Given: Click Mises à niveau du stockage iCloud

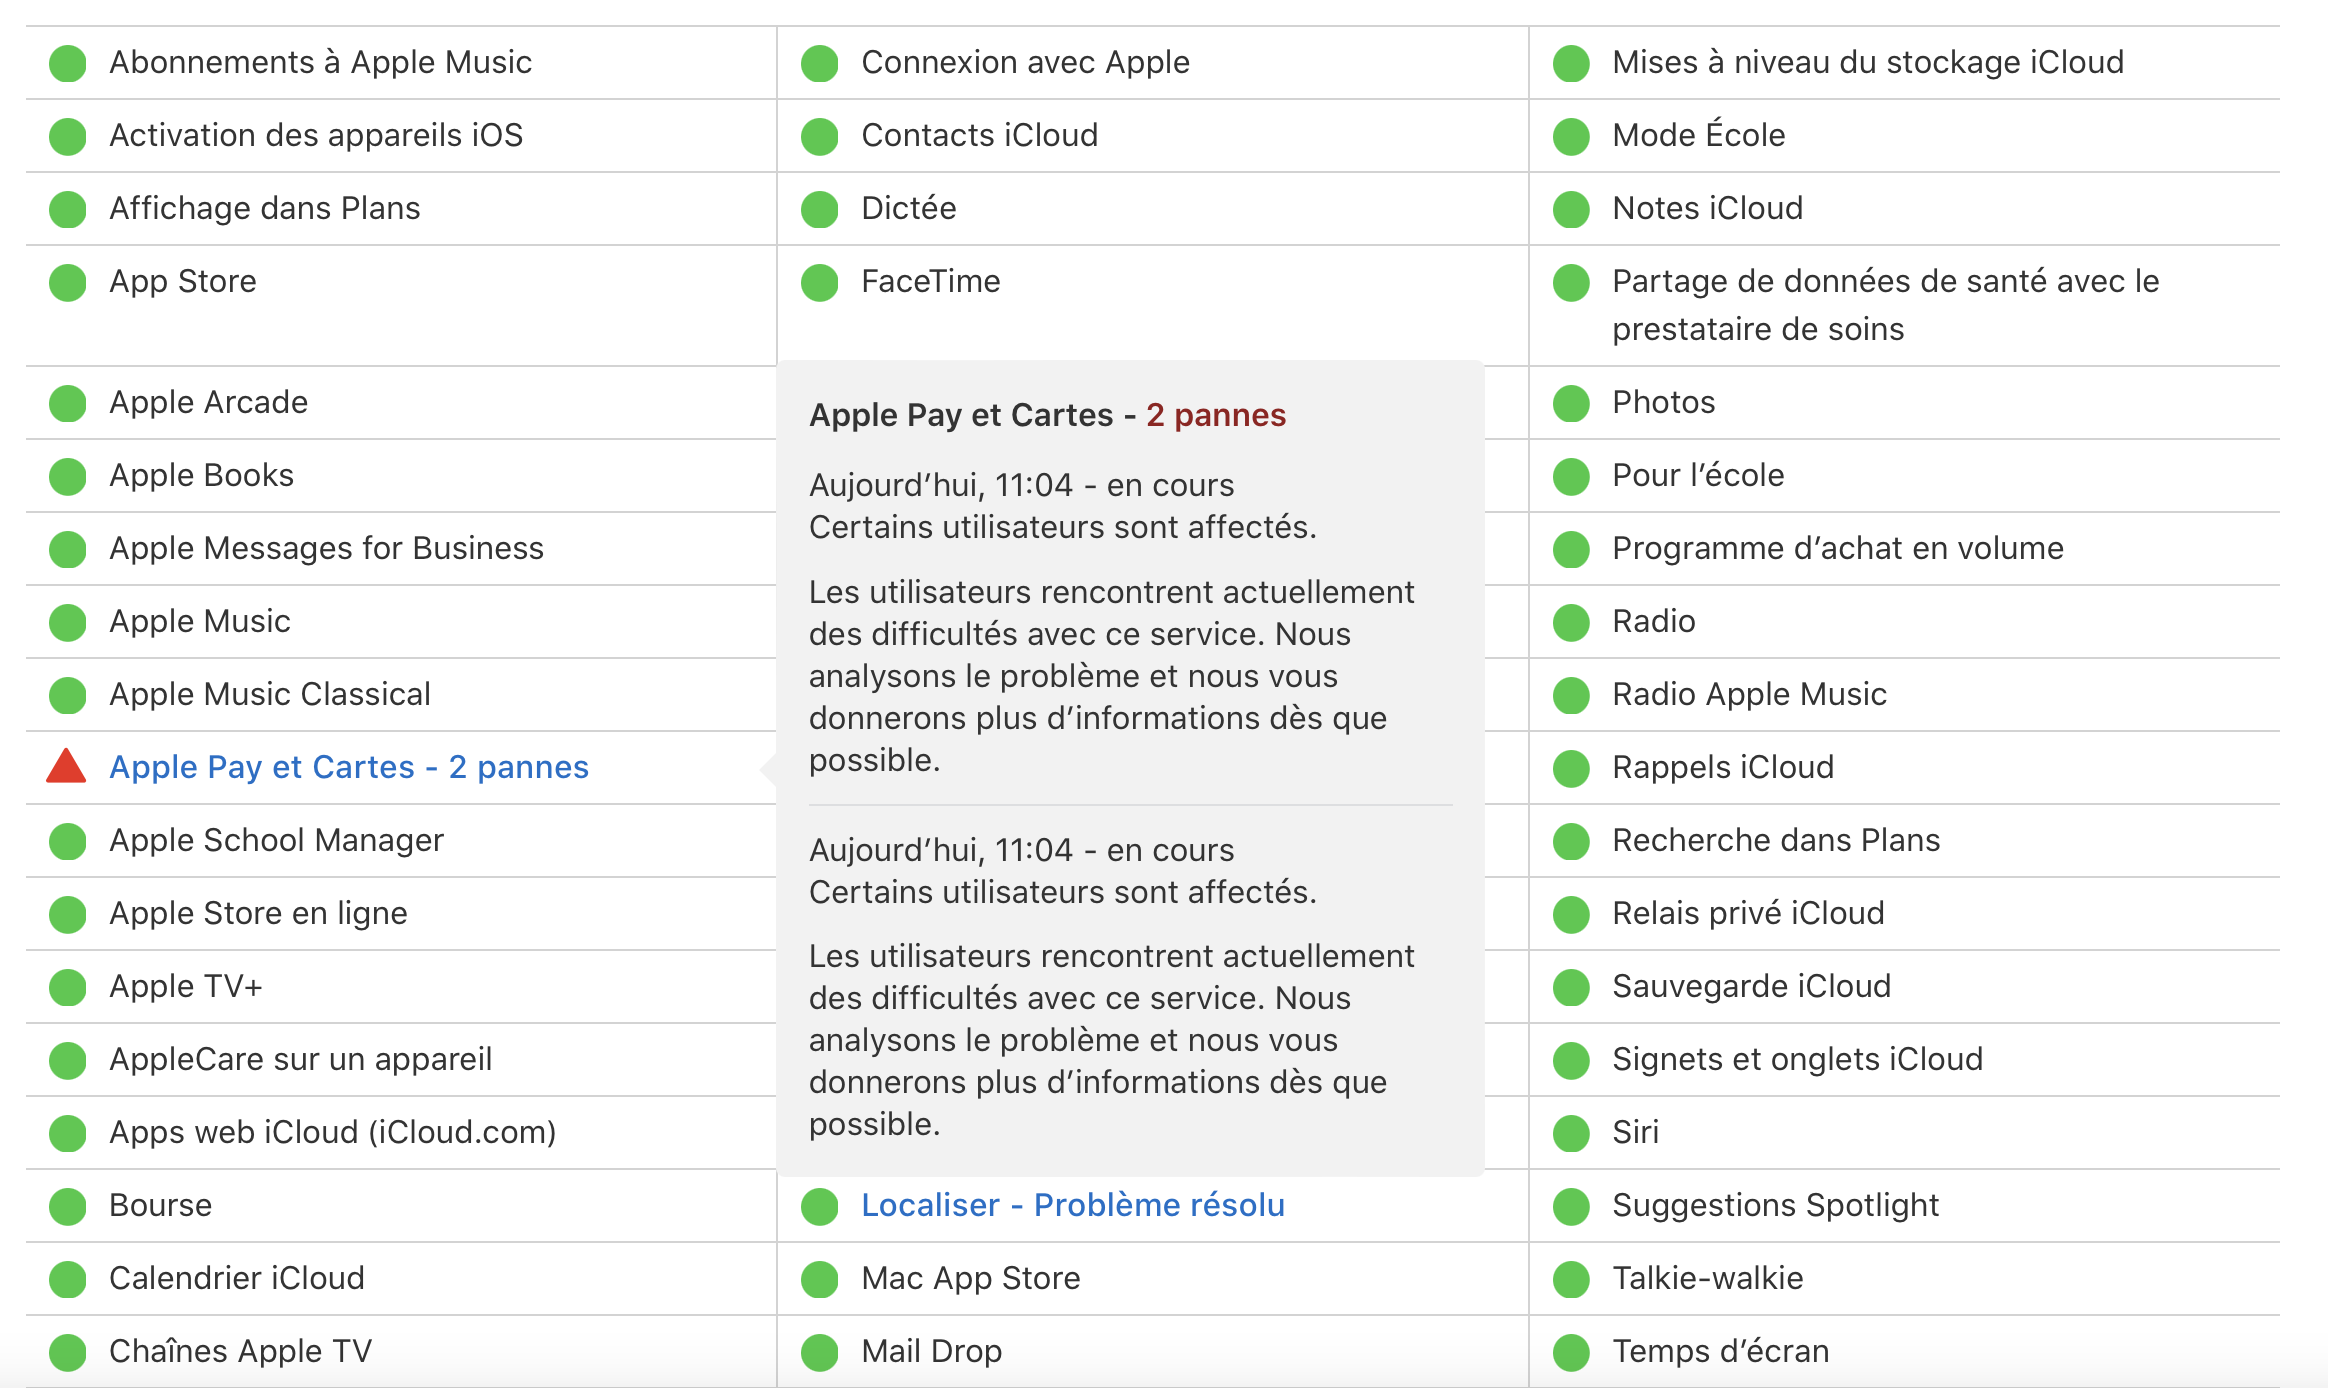Looking at the screenshot, I should [x=1868, y=62].
